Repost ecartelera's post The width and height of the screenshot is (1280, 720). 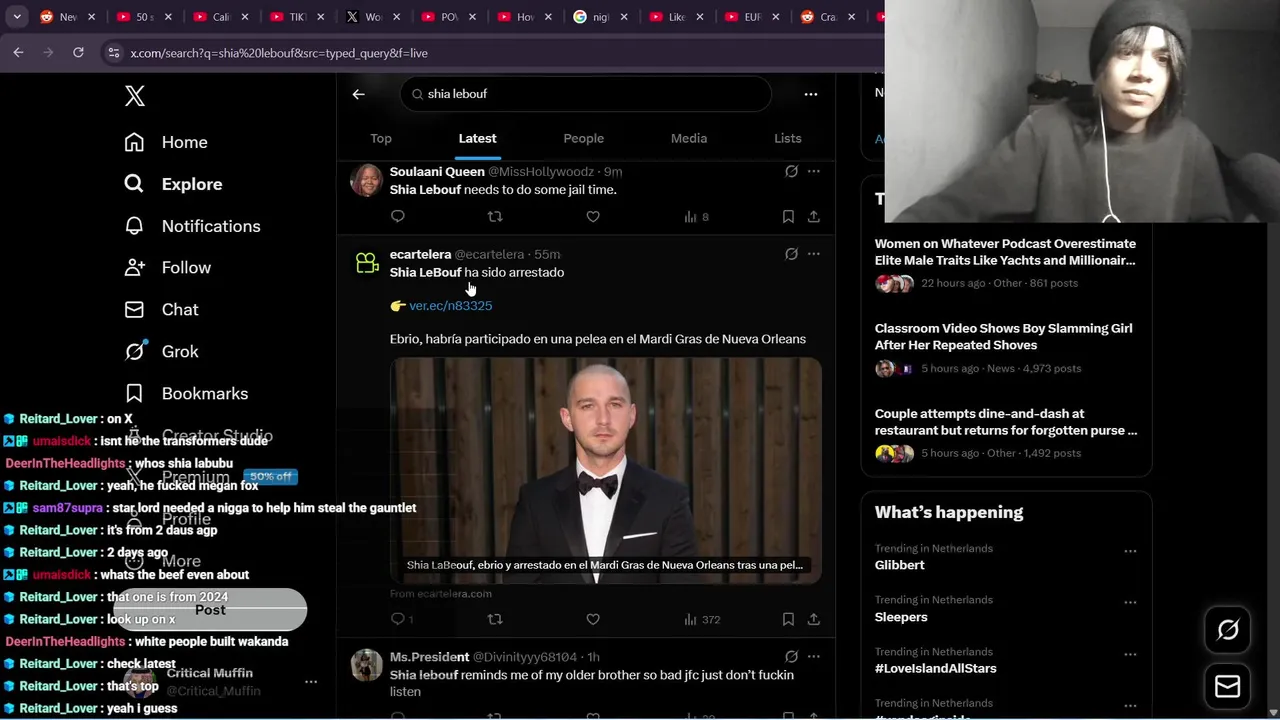pos(495,620)
